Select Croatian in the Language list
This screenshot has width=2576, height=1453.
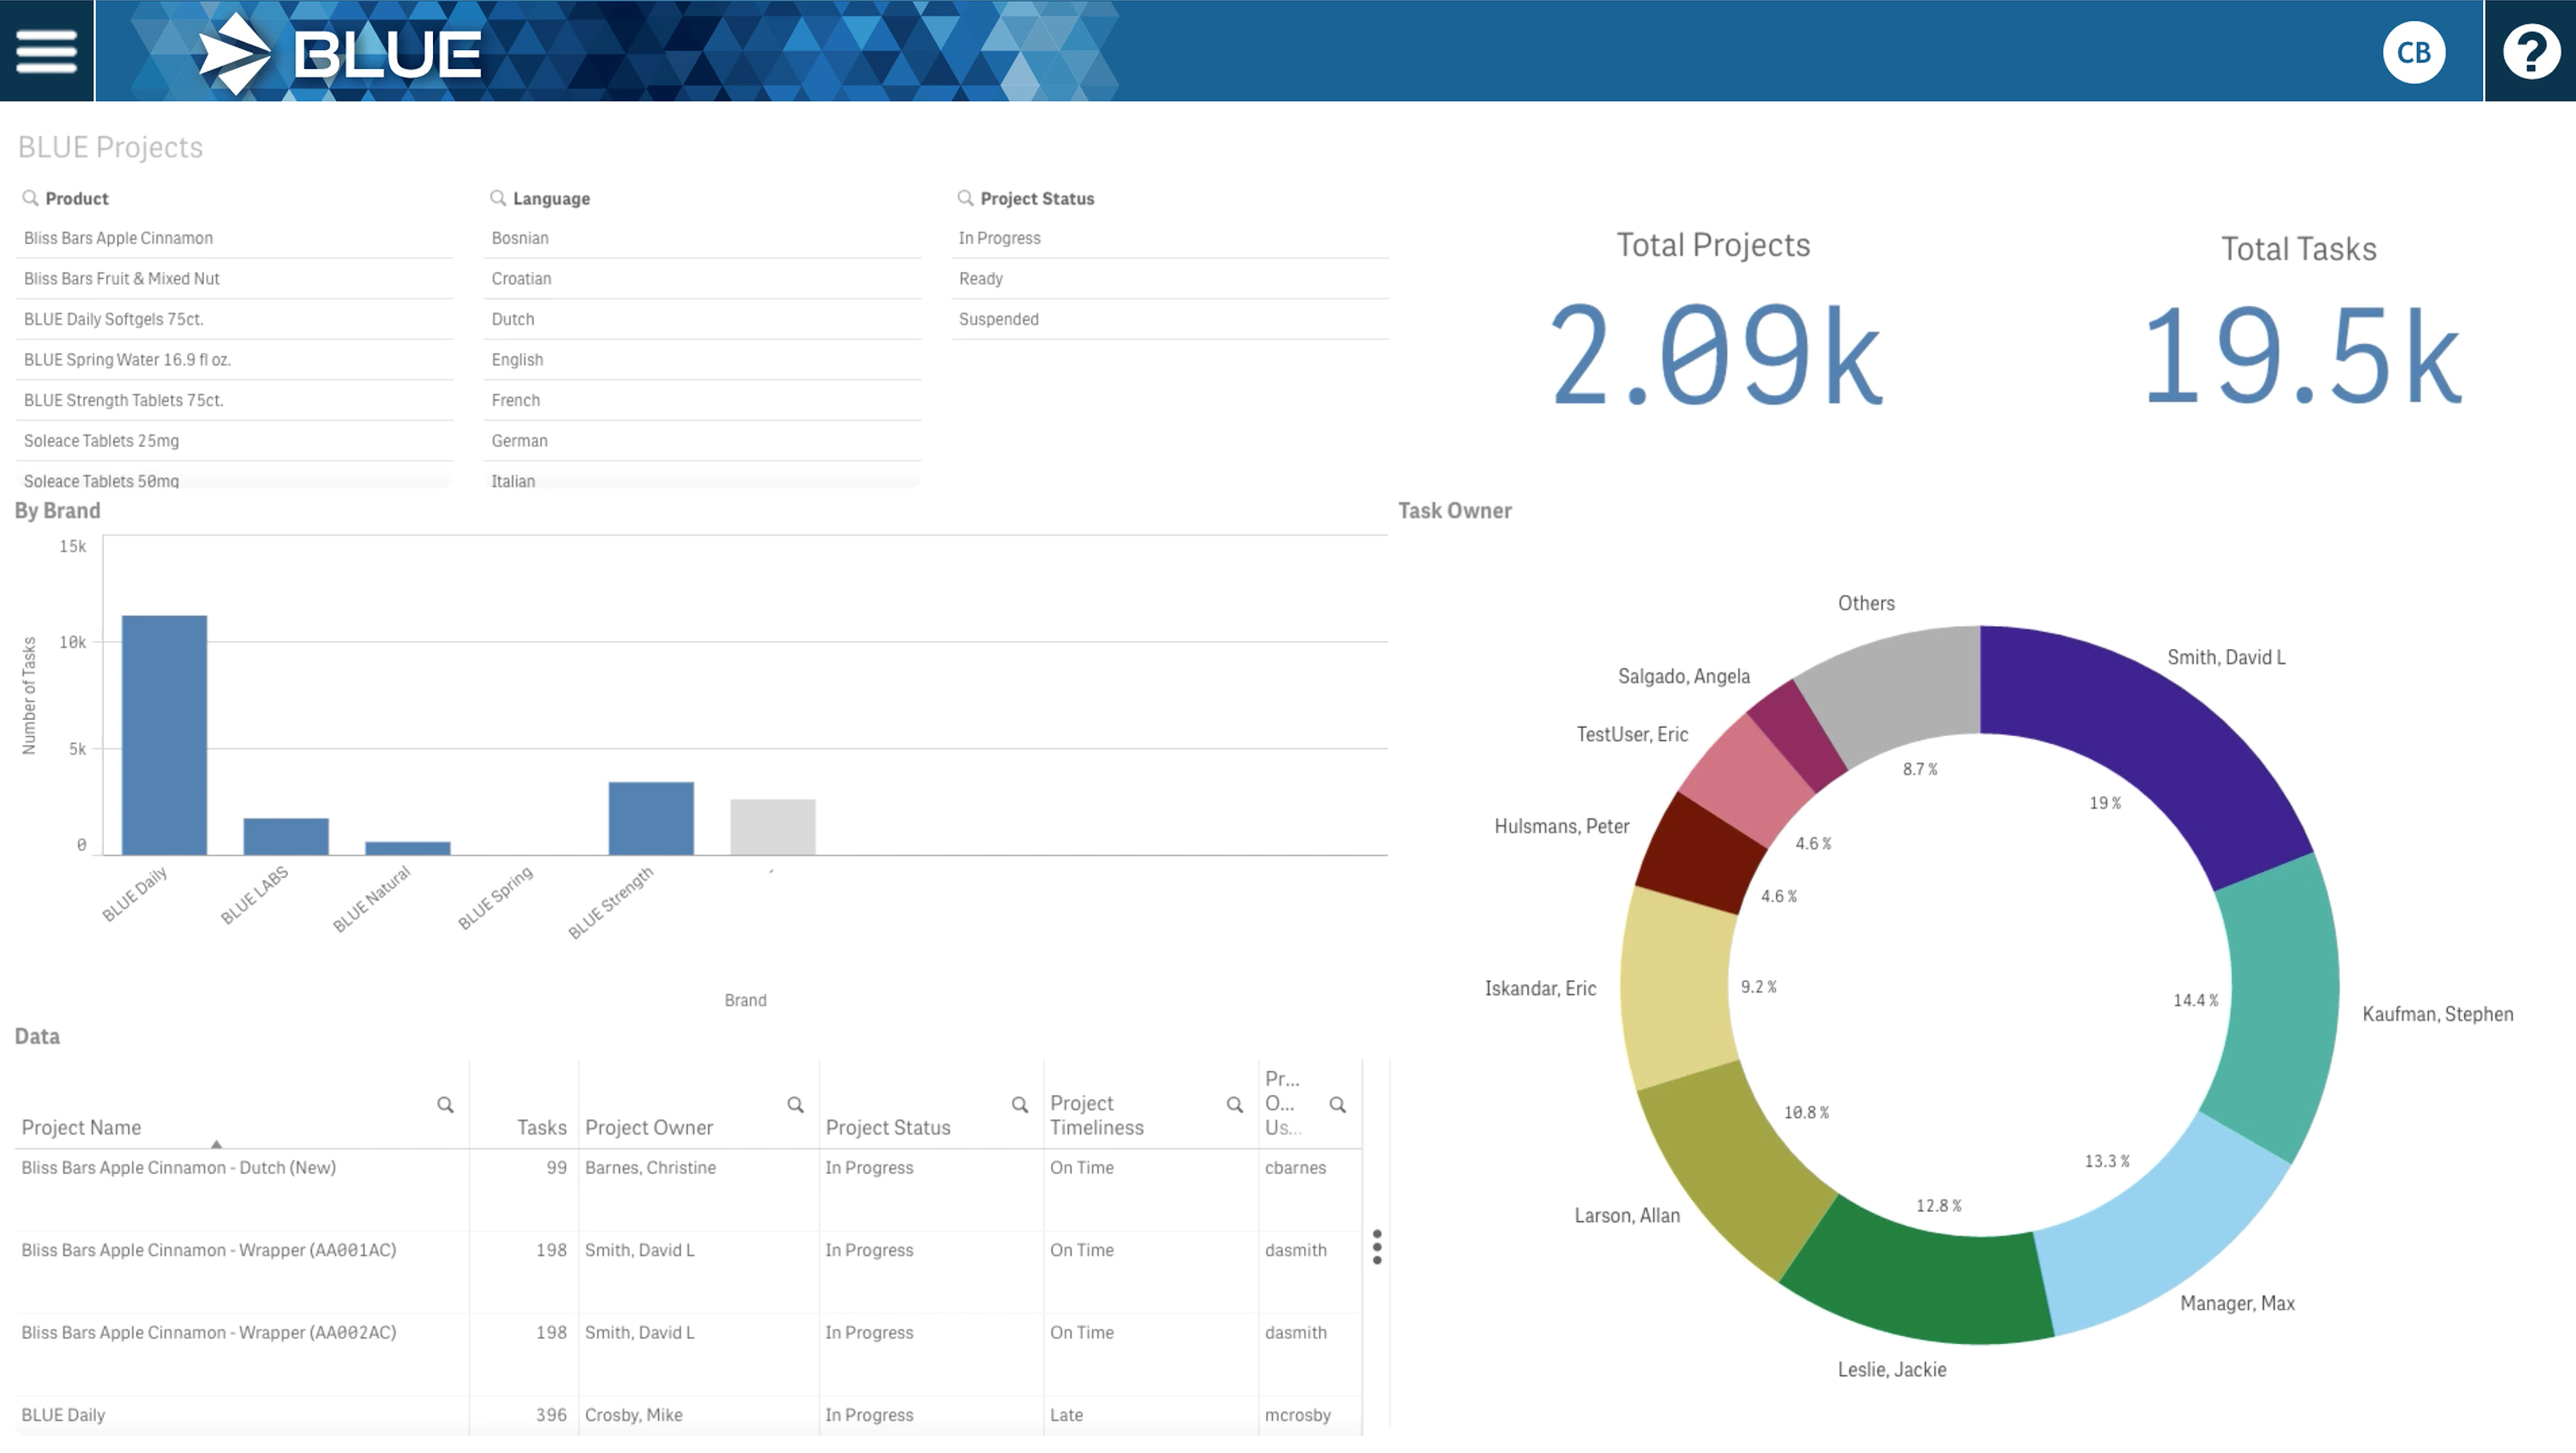pyautogui.click(x=521, y=279)
